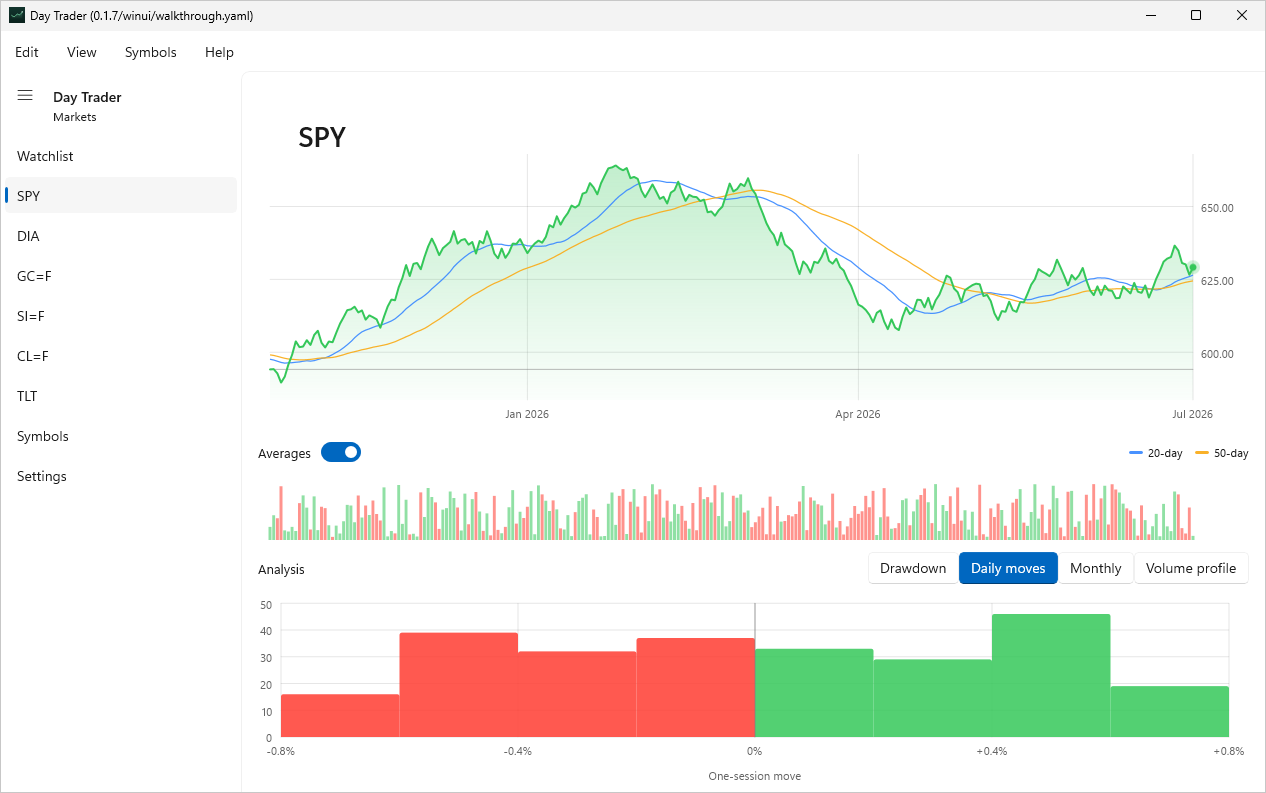Click the 650.00 price axis label
The height and width of the screenshot is (793, 1266).
click(1217, 208)
